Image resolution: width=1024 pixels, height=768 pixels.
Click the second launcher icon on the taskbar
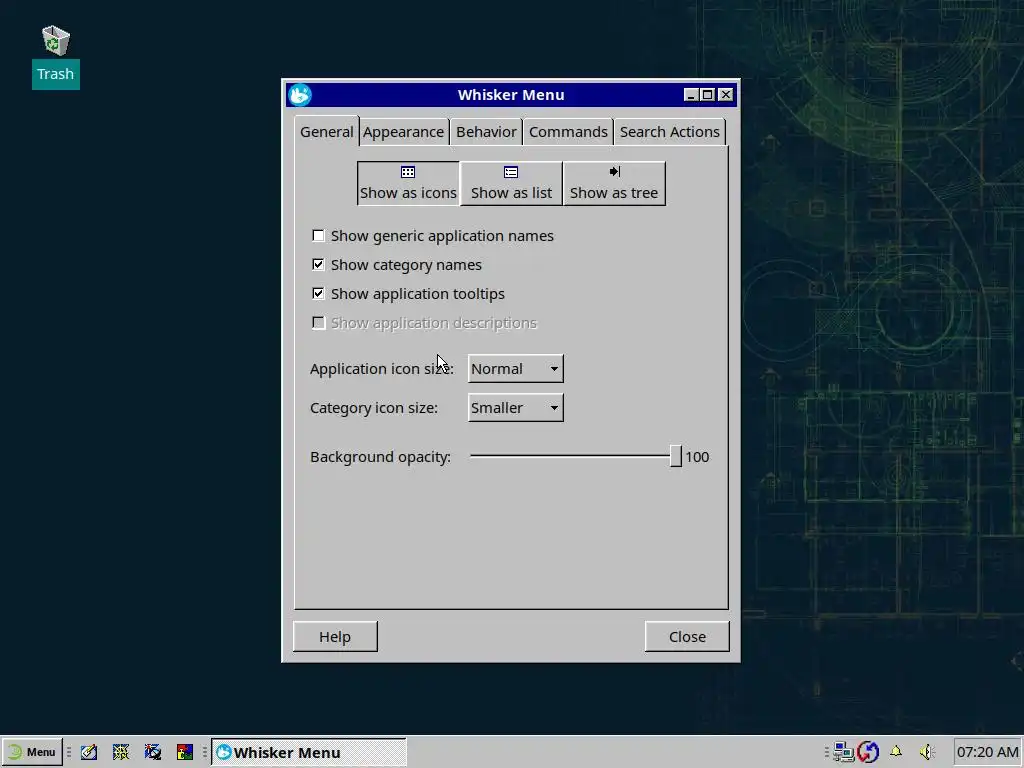tap(121, 752)
